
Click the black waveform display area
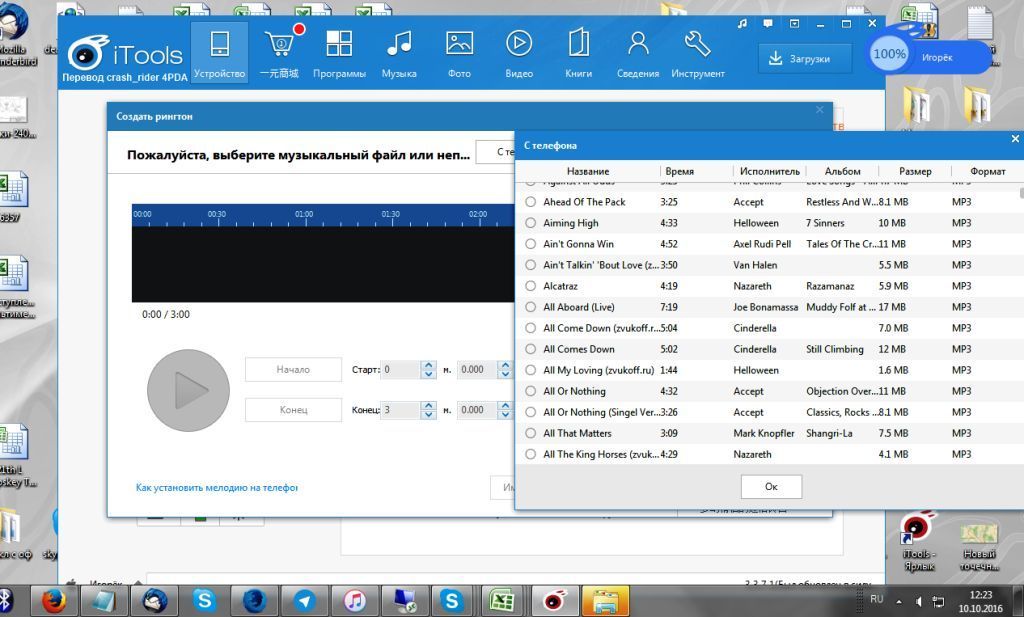click(x=323, y=264)
